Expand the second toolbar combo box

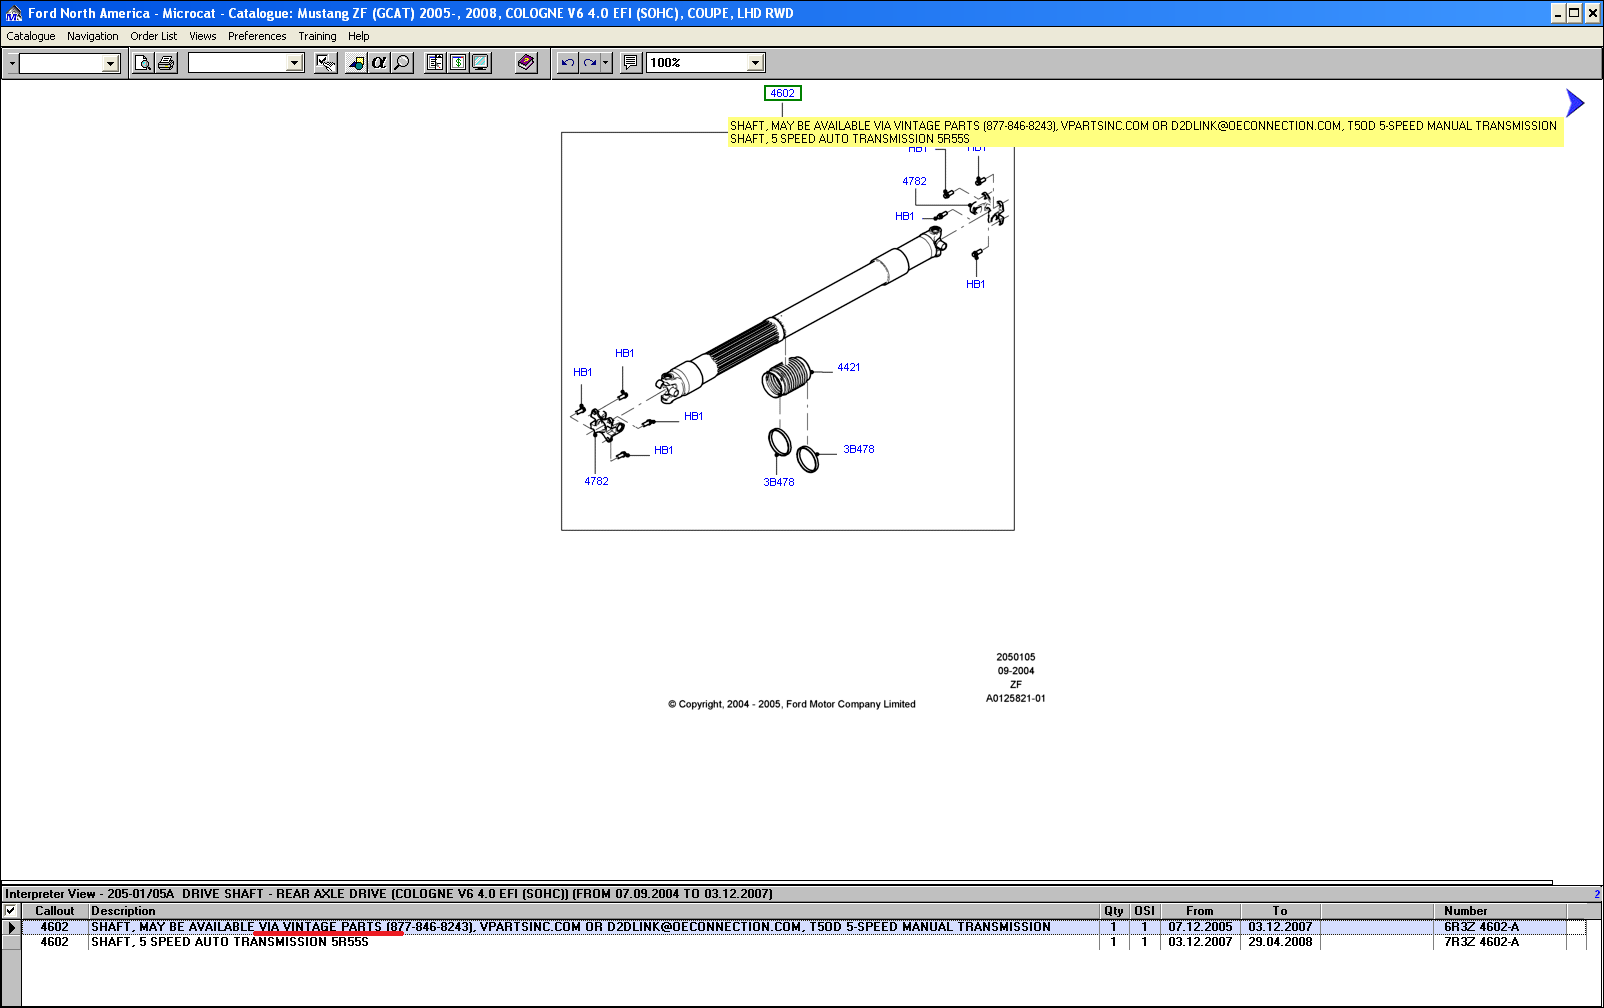click(294, 63)
